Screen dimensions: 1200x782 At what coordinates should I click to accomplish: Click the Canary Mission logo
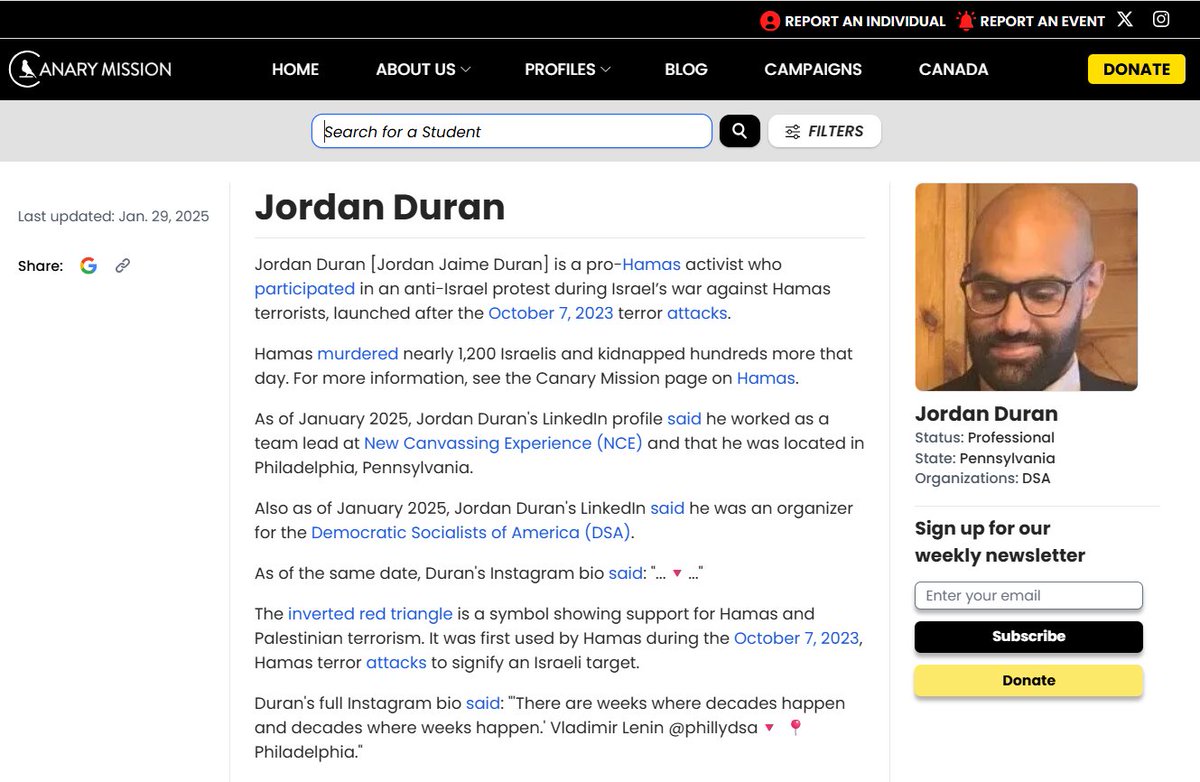coord(90,69)
